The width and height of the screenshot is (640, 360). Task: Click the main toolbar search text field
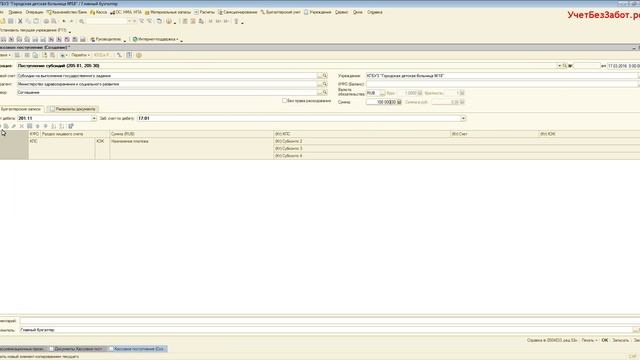tap(107, 21)
